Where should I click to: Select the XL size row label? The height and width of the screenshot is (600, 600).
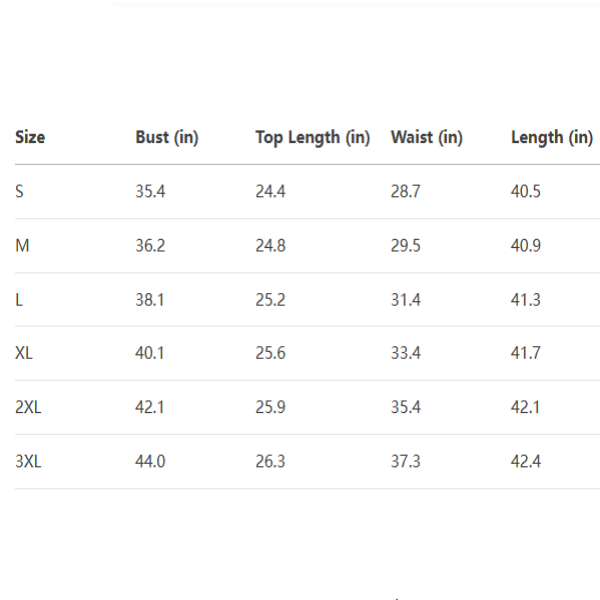tap(24, 353)
